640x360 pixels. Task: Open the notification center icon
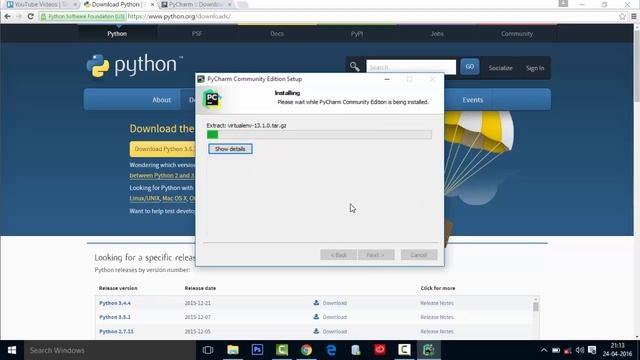coord(592,350)
